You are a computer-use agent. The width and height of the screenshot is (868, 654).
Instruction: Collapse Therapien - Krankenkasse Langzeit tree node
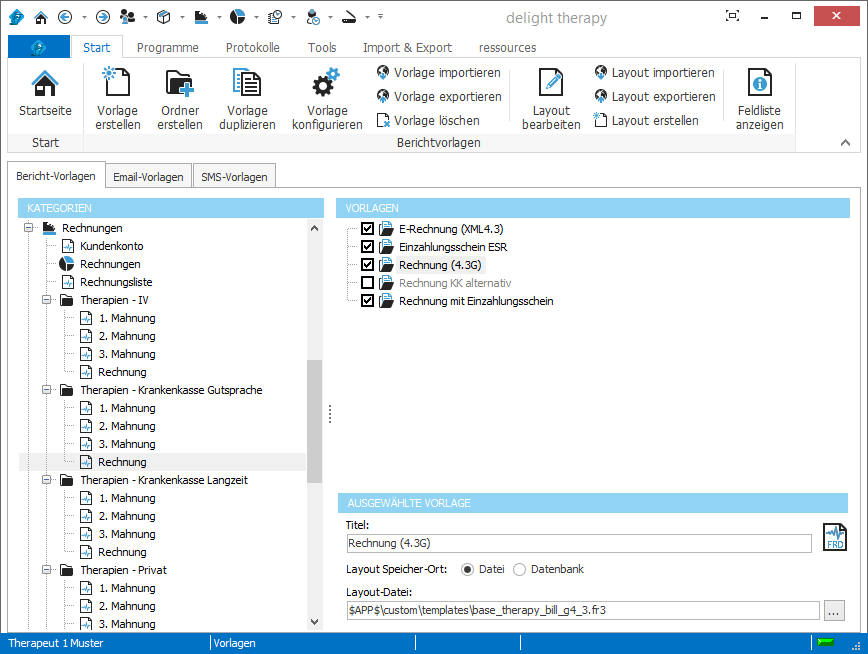click(47, 480)
